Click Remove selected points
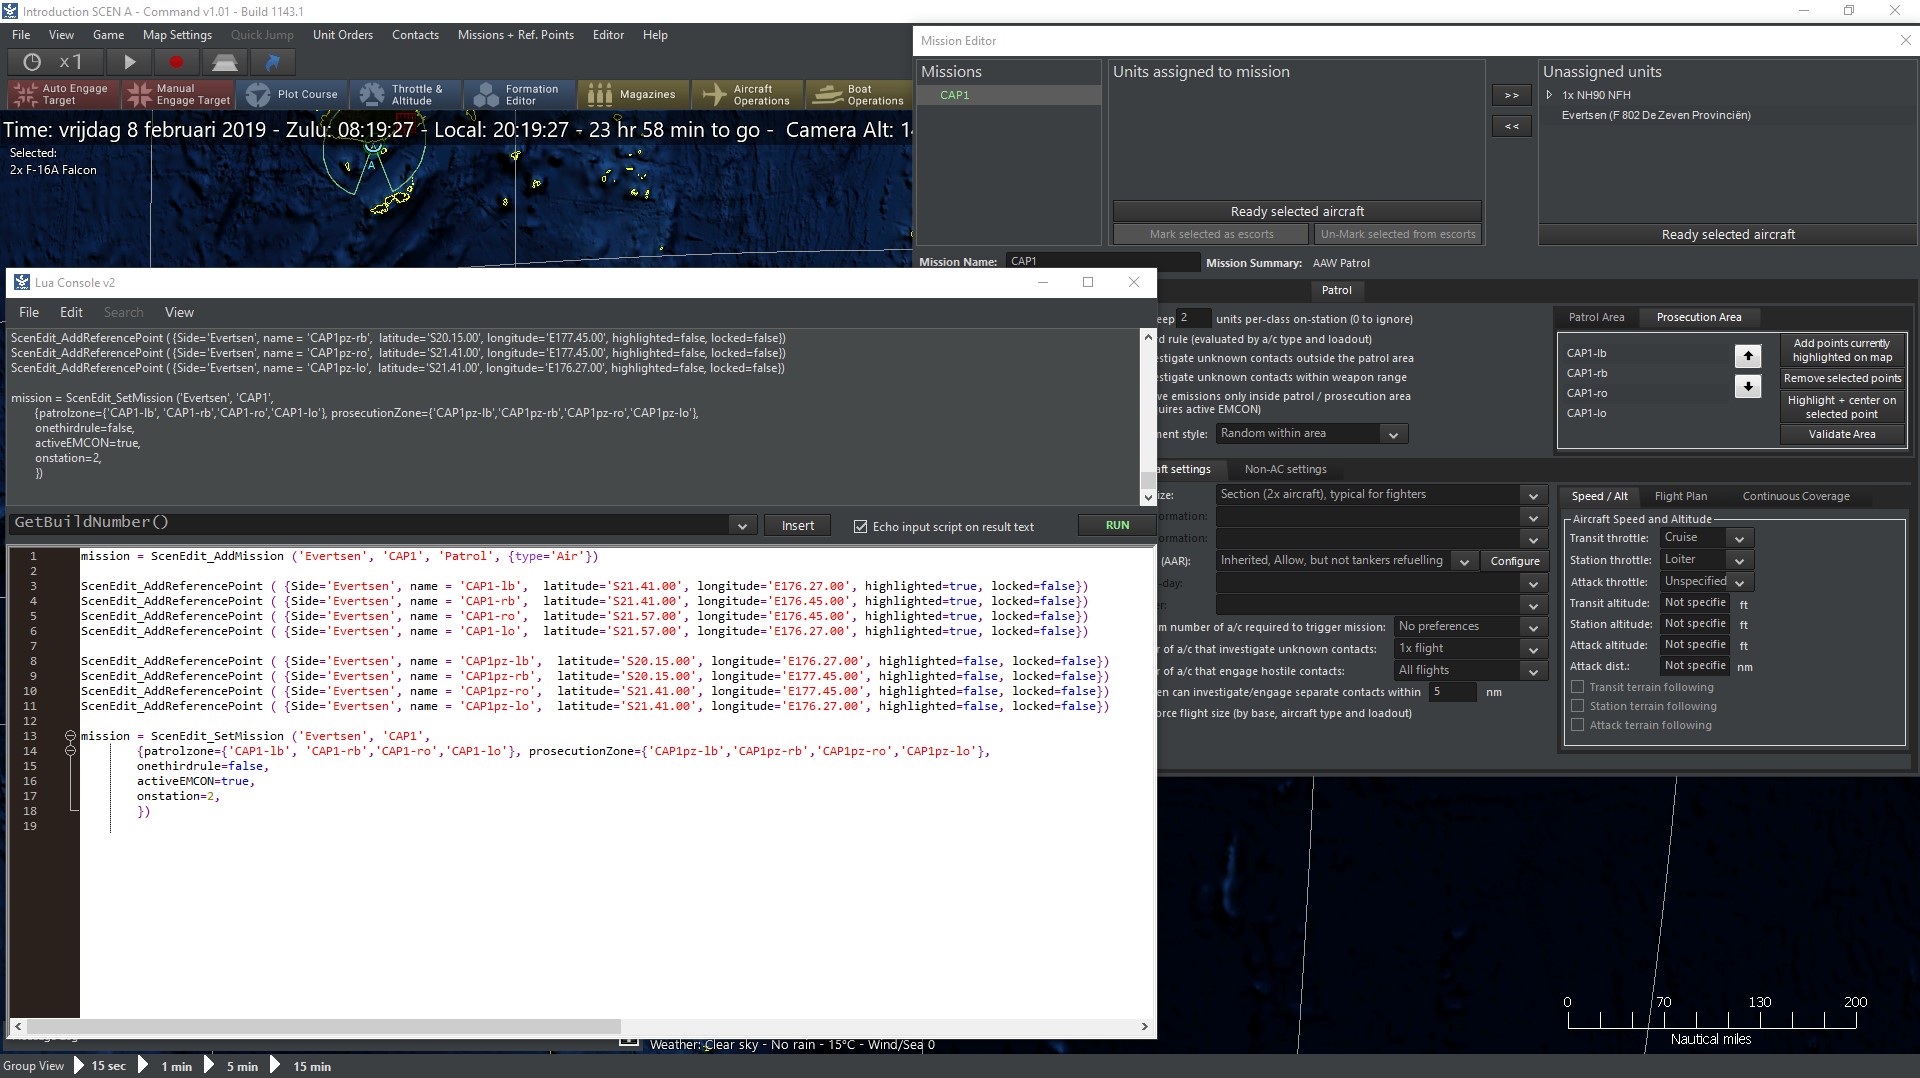1920x1078 pixels. coord(1842,378)
